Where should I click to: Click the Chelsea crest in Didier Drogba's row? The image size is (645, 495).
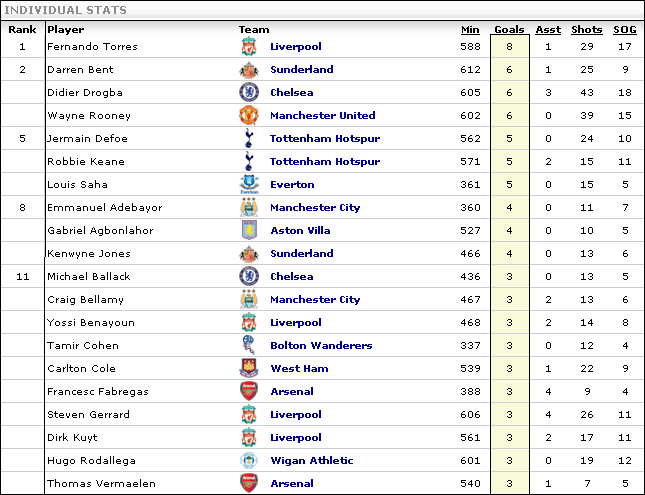coord(249,92)
